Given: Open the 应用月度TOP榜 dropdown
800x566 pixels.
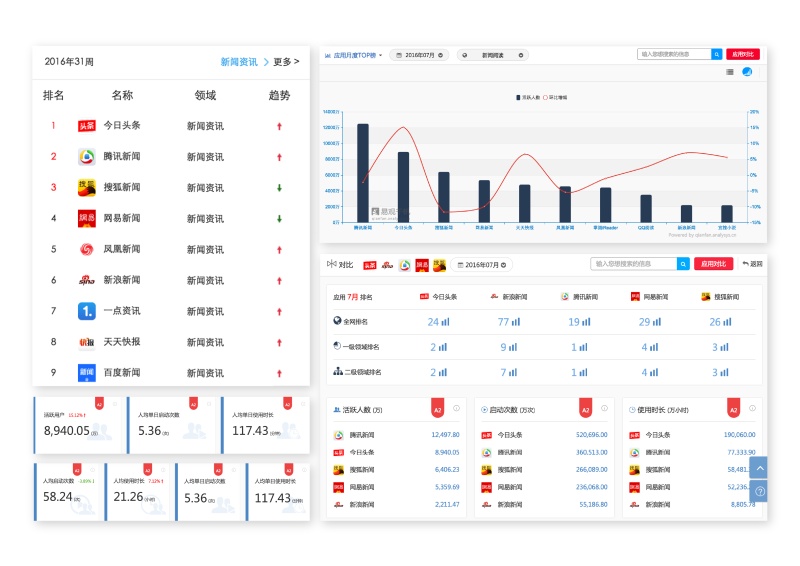Looking at the screenshot, I should tap(354, 55).
